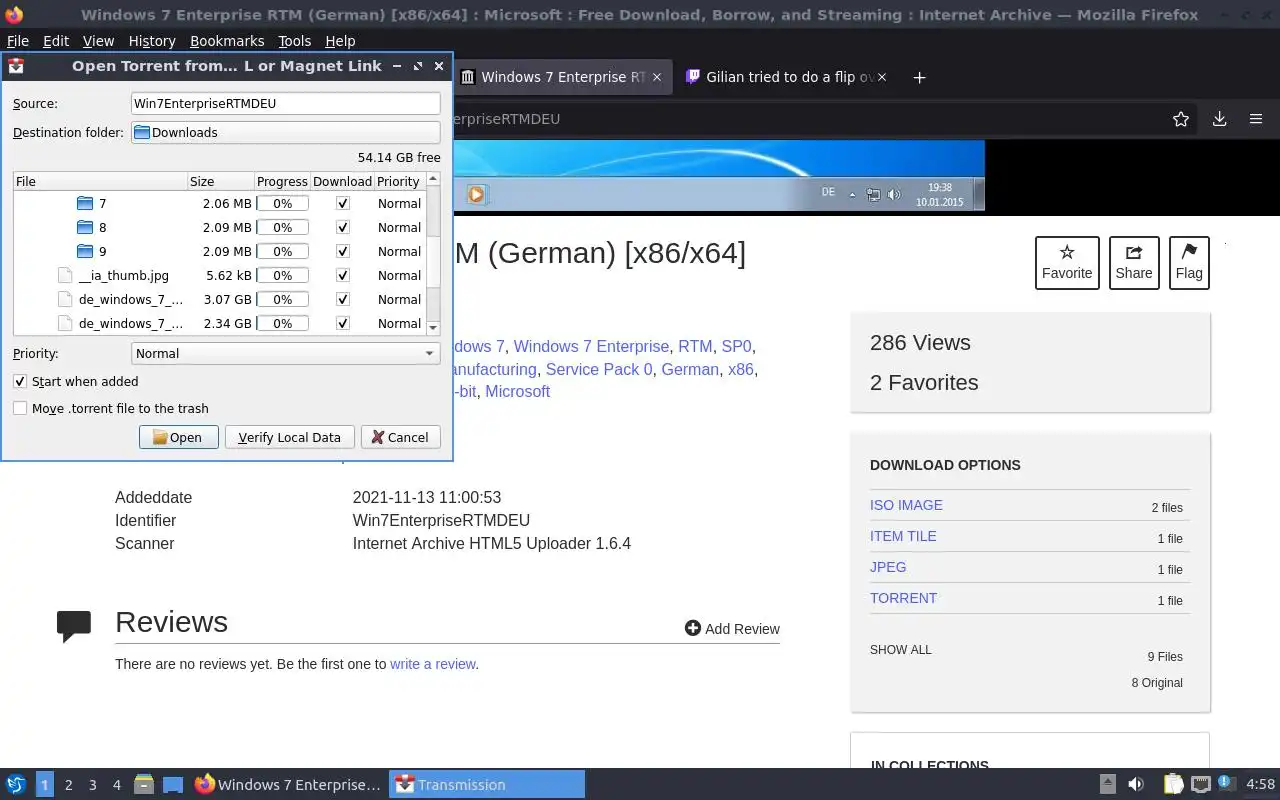Click the play icon in the screenshot preview
The image size is (1280, 800).
(x=476, y=194)
